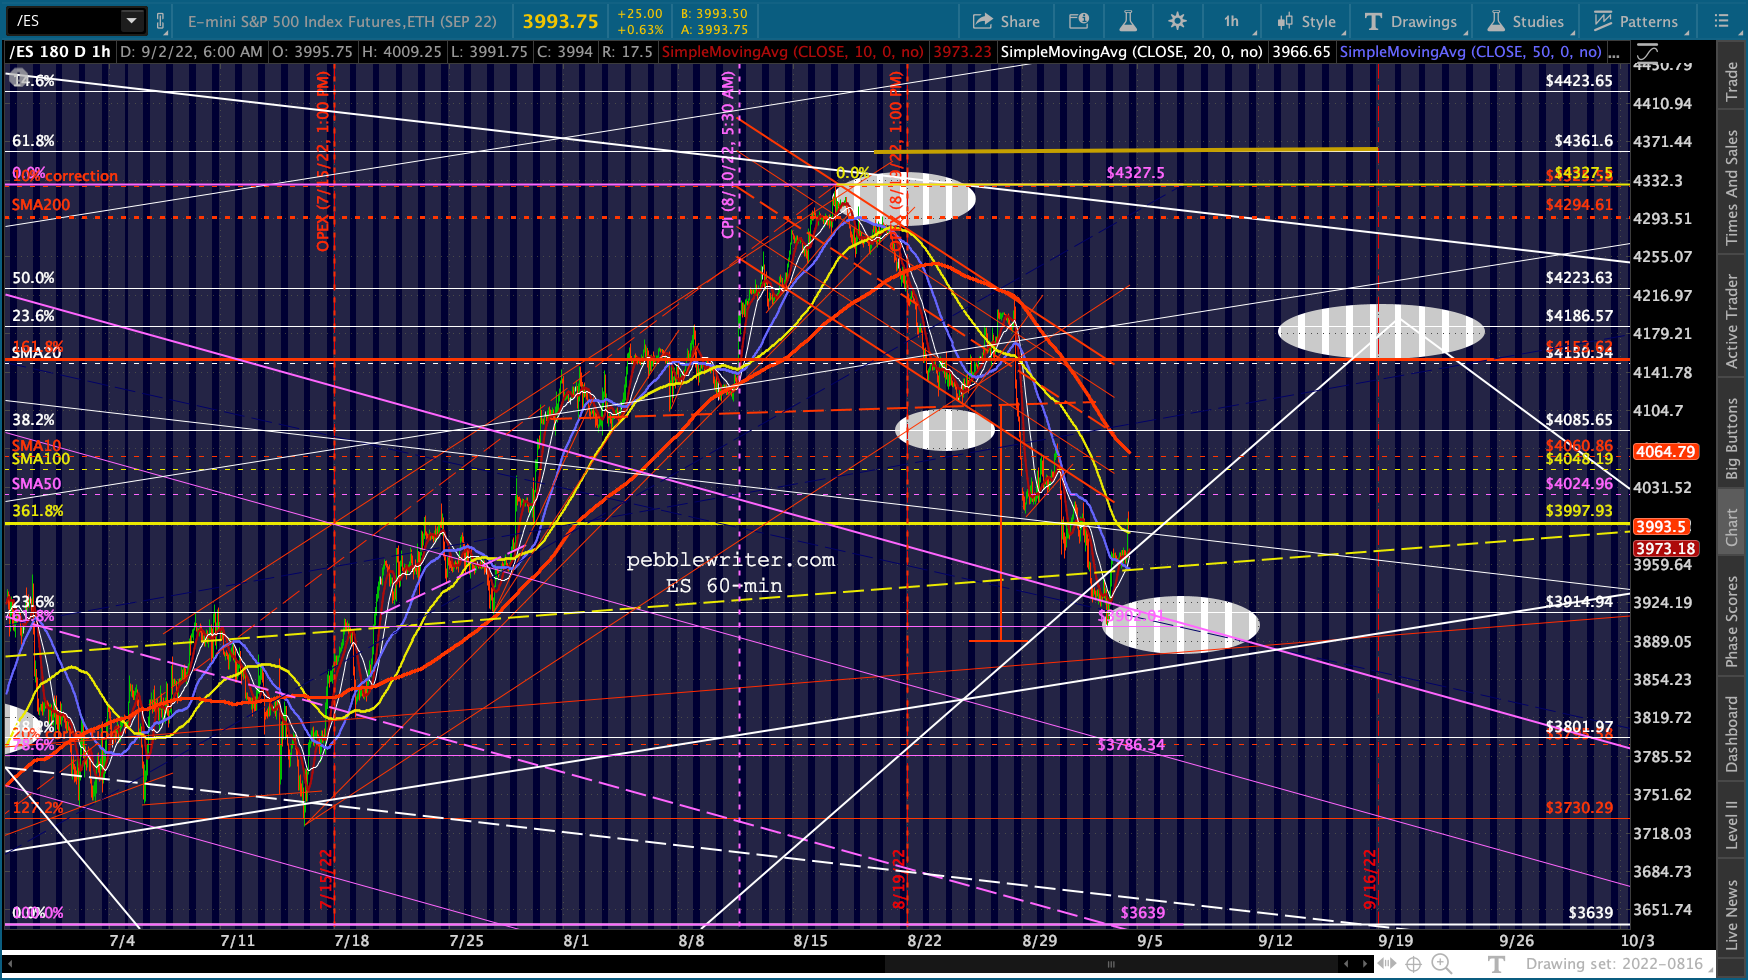Open the Style menu
This screenshot has width=1748, height=980.
point(1306,21)
